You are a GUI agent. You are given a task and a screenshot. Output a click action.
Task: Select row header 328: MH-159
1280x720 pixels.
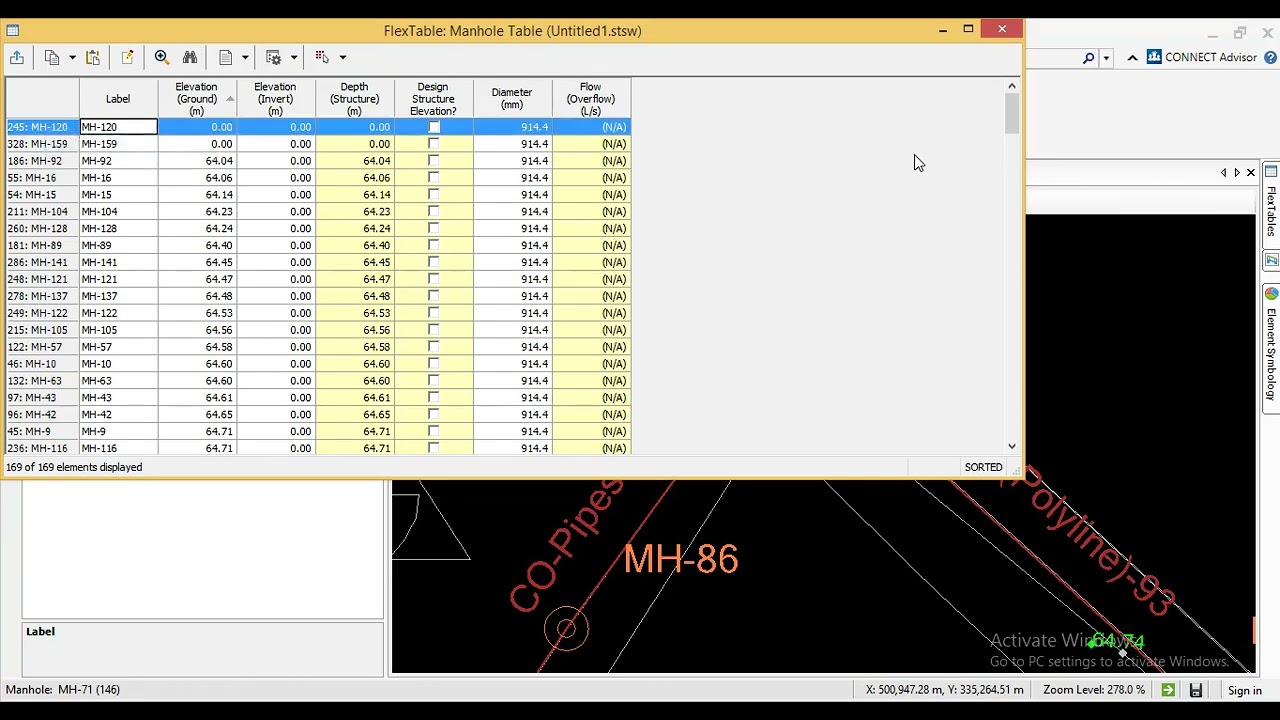click(42, 144)
